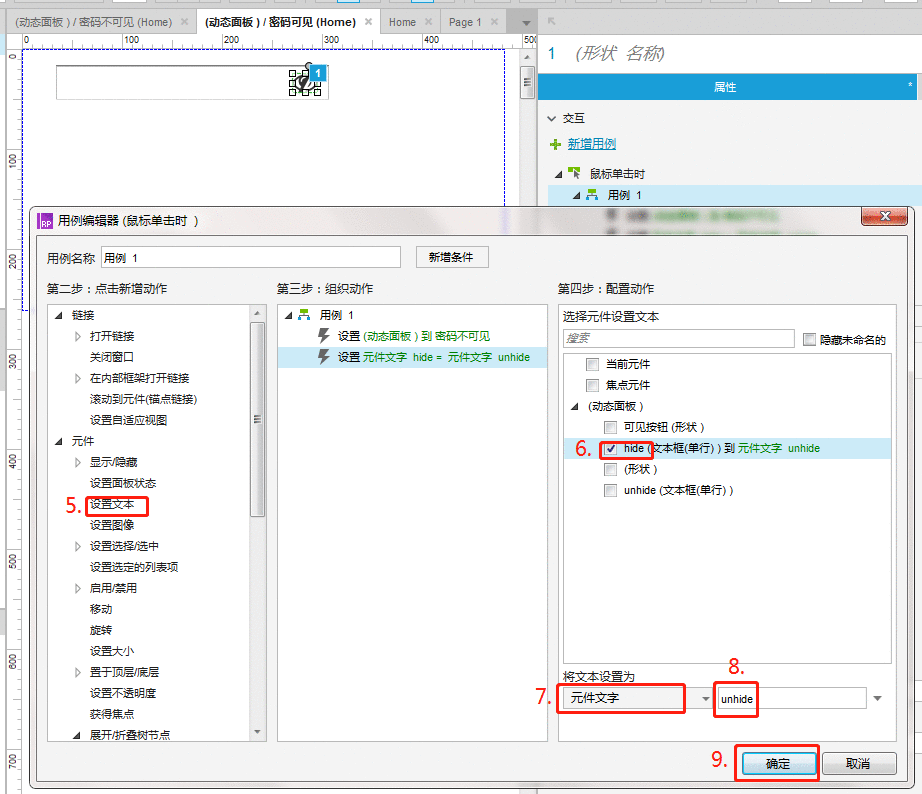
Task: Switch to the Page 1 tab
Action: 465,22
